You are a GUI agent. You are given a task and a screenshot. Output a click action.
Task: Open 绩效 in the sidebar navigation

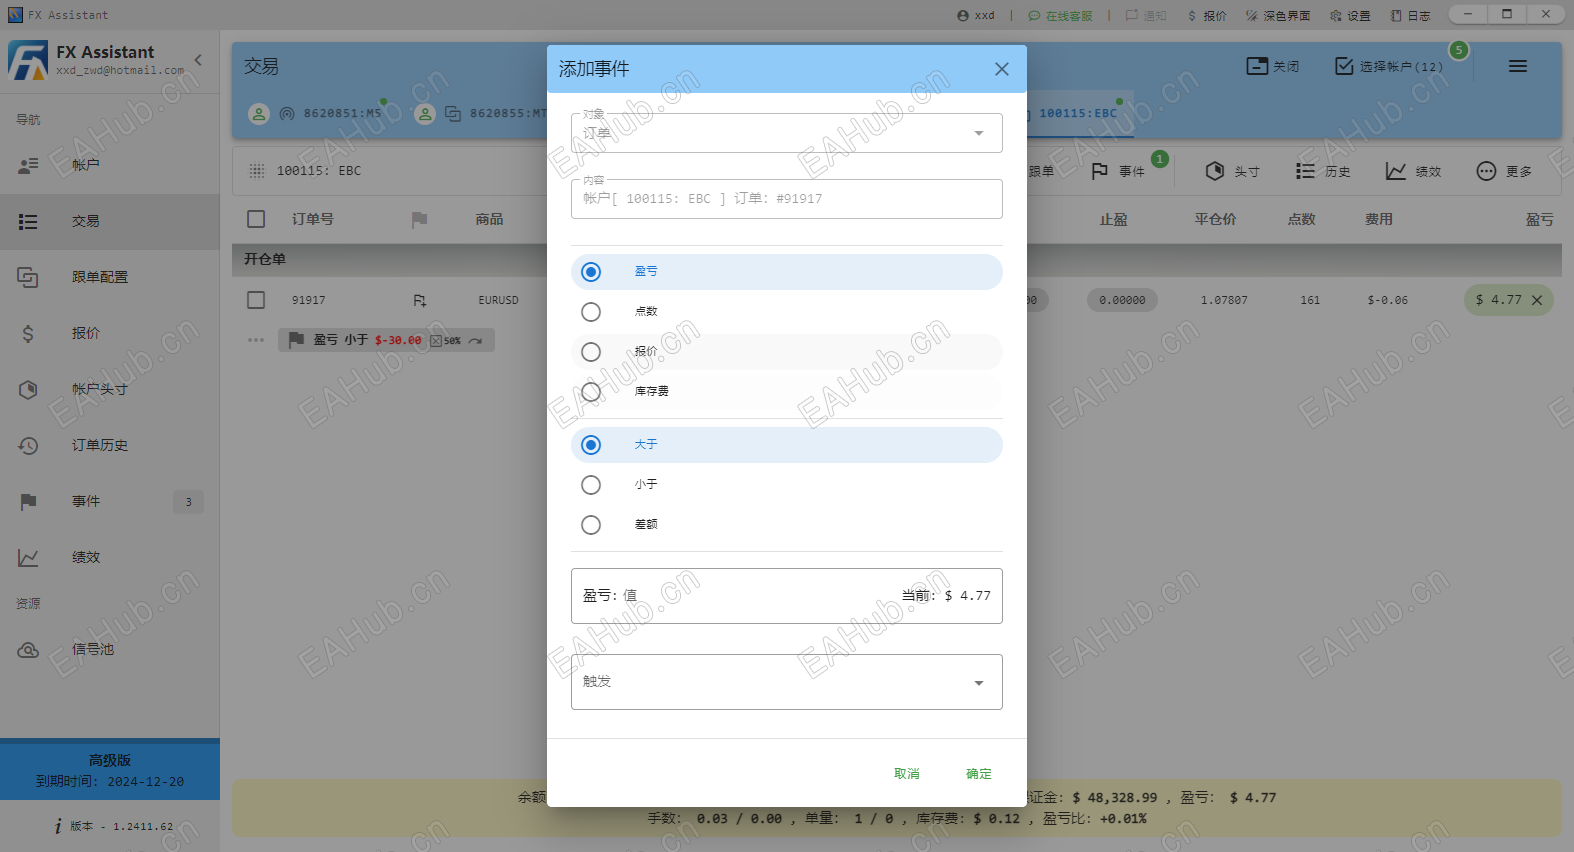110,557
